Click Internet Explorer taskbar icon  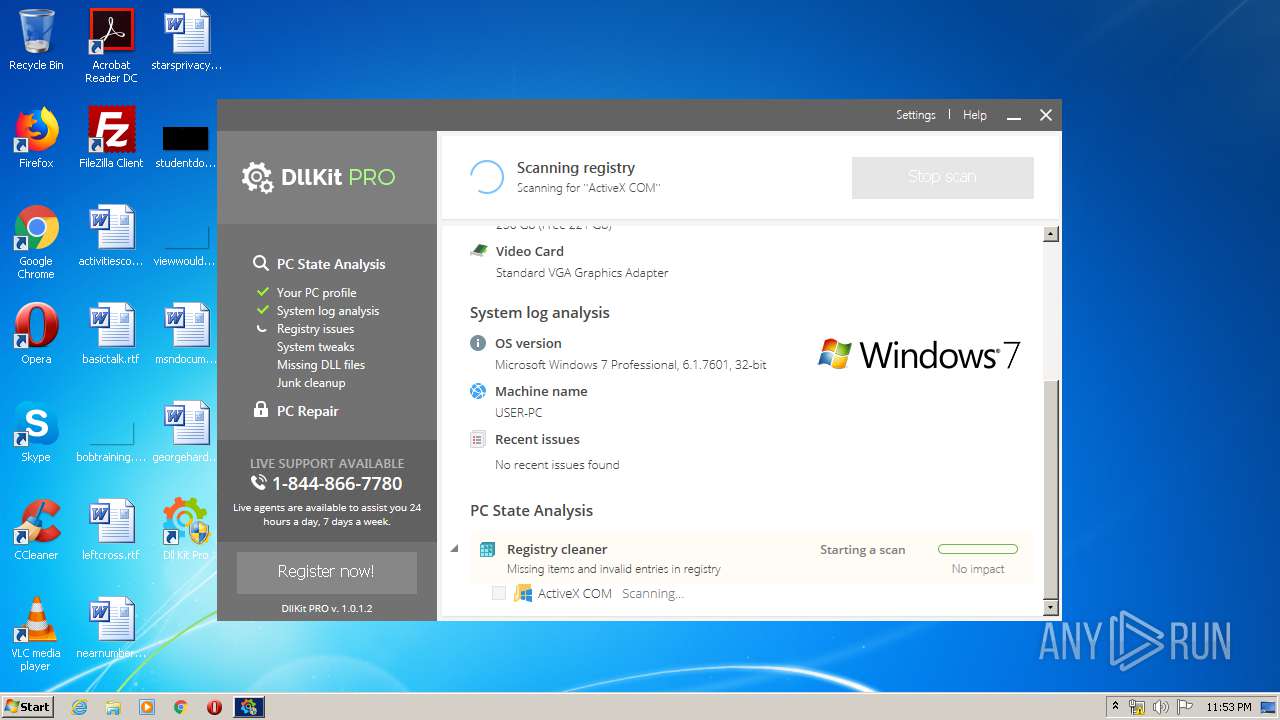click(x=79, y=707)
